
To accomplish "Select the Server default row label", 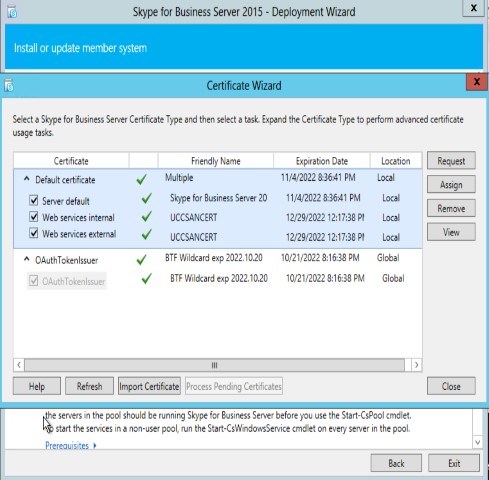I will click(x=66, y=201).
